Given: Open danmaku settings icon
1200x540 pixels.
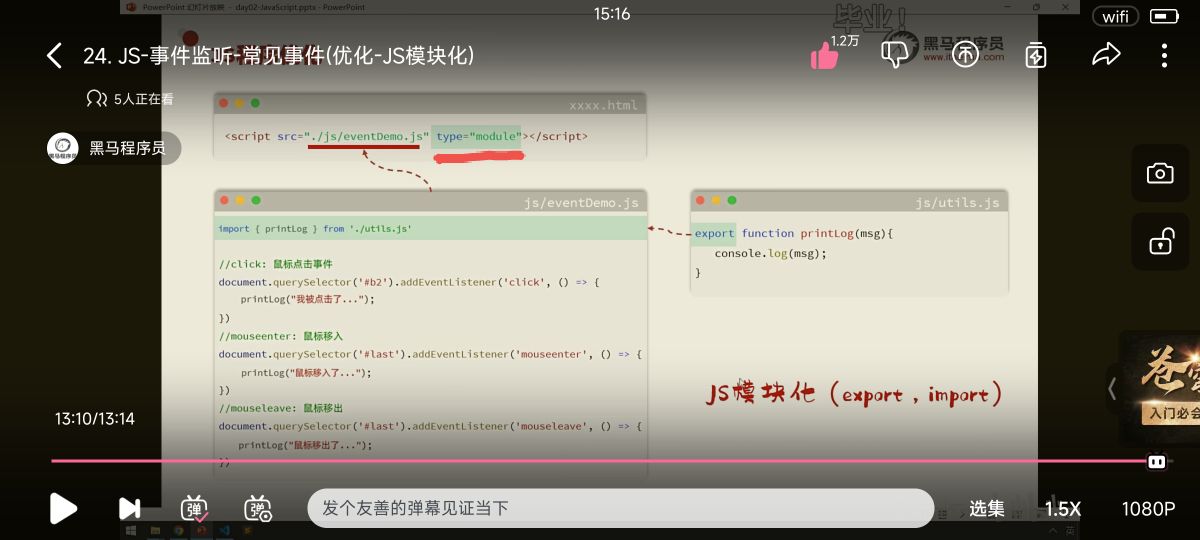Looking at the screenshot, I should click(259, 508).
